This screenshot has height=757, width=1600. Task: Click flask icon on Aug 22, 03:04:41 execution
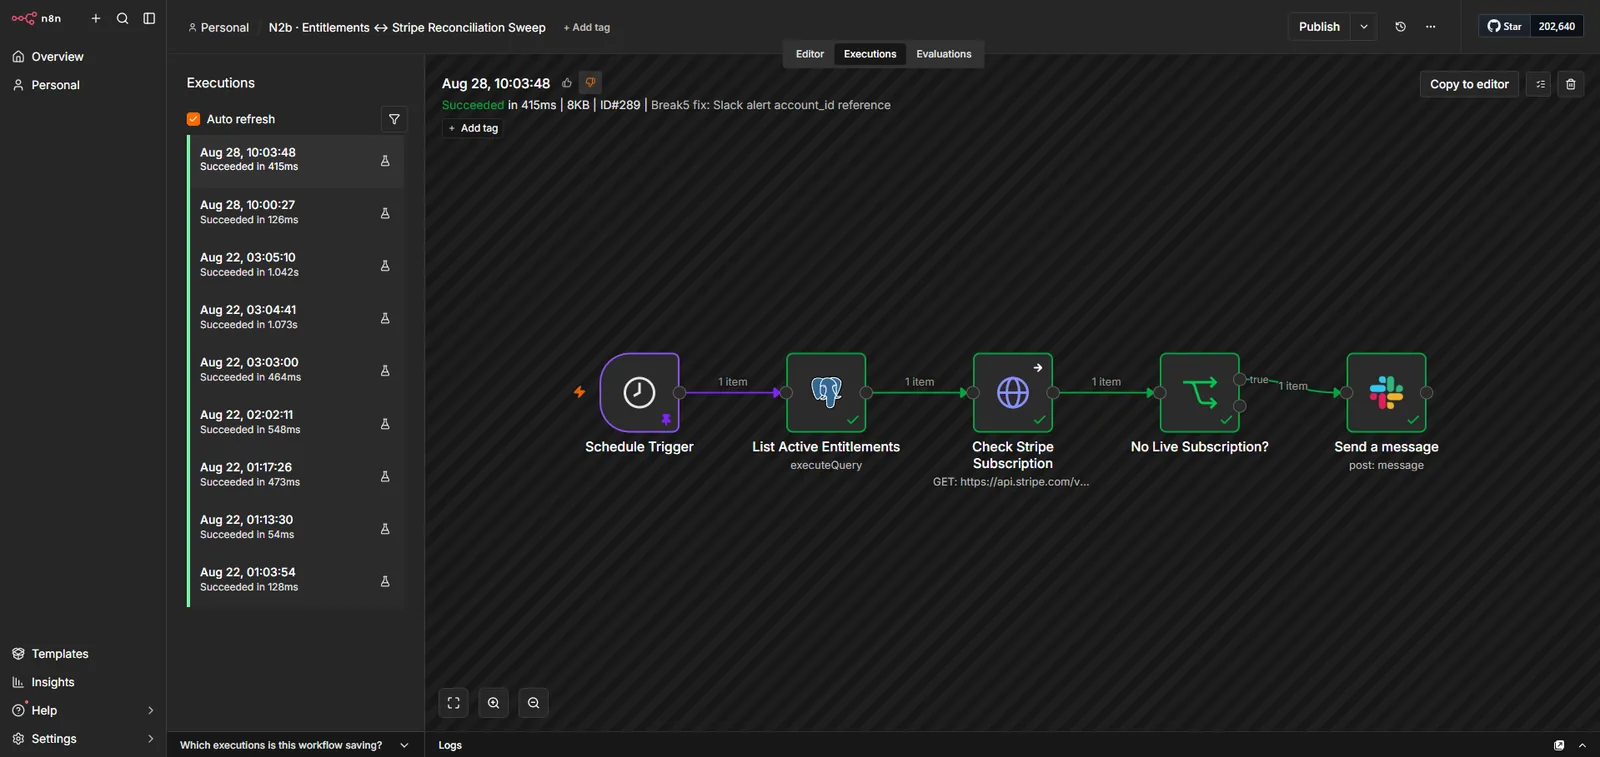coord(385,318)
